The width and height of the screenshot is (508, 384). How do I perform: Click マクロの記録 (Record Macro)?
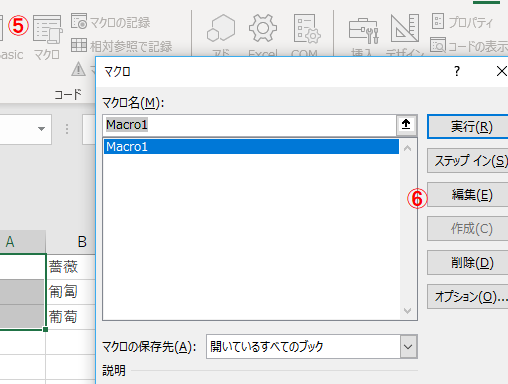click(x=111, y=22)
